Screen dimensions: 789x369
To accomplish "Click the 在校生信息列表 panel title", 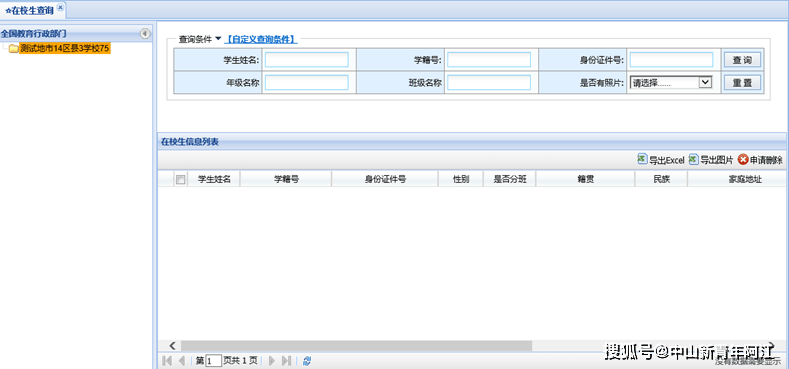I will pos(190,142).
